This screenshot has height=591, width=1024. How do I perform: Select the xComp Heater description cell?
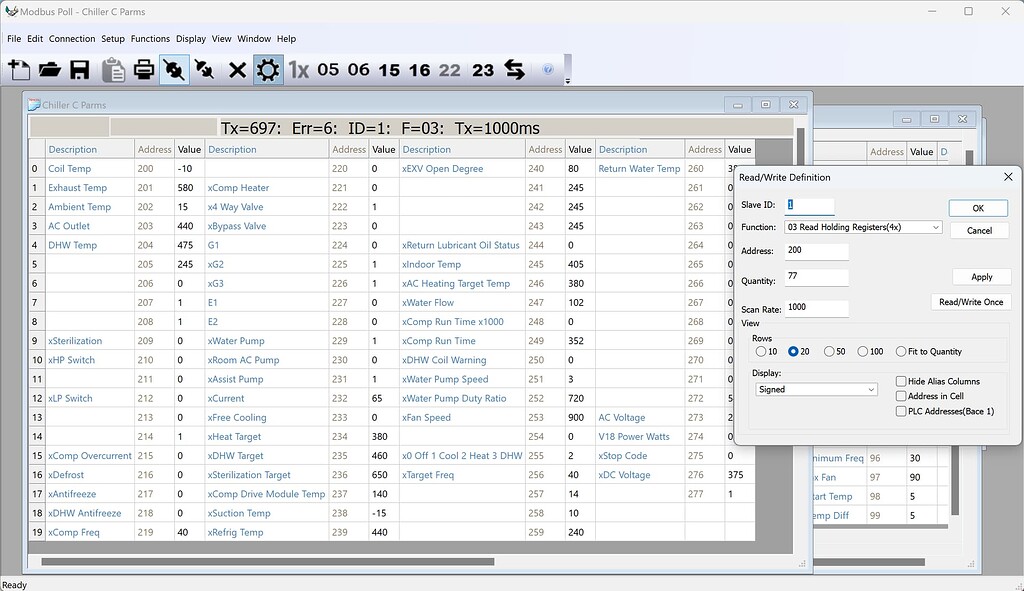266,187
